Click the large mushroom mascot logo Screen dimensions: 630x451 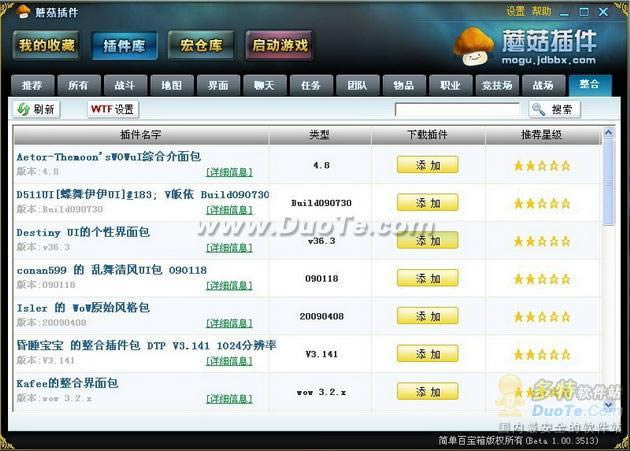473,46
